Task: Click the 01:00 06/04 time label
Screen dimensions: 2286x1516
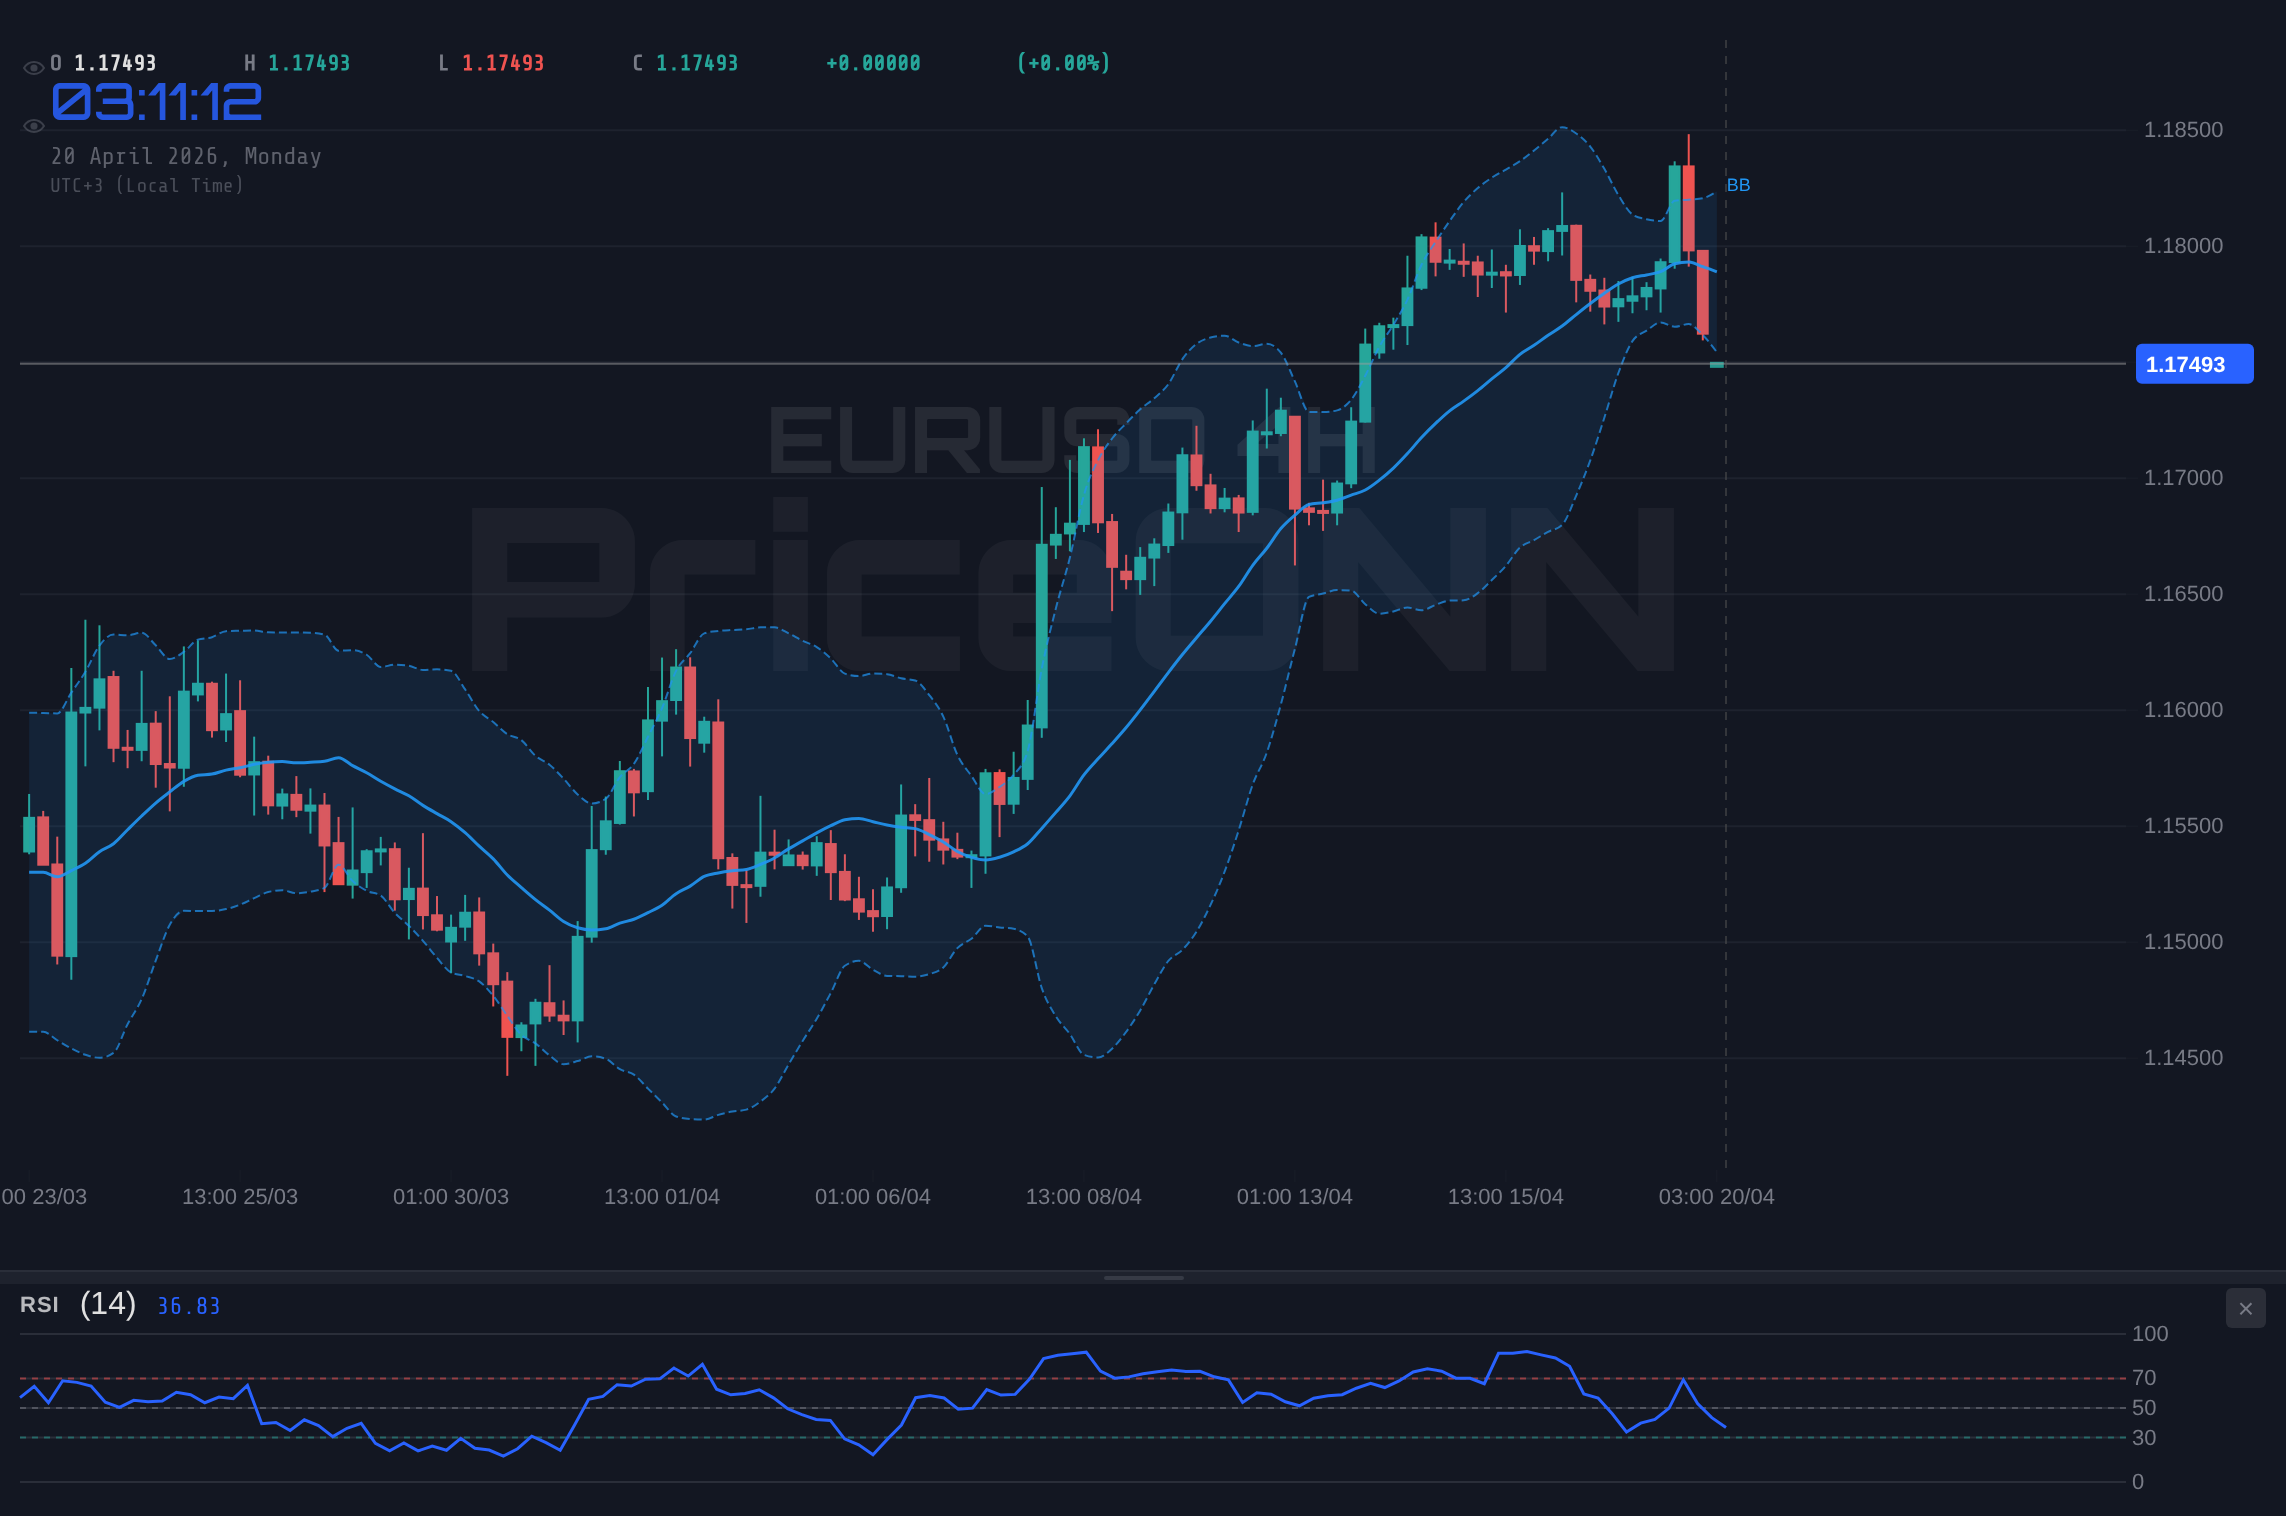Action: (x=873, y=1197)
